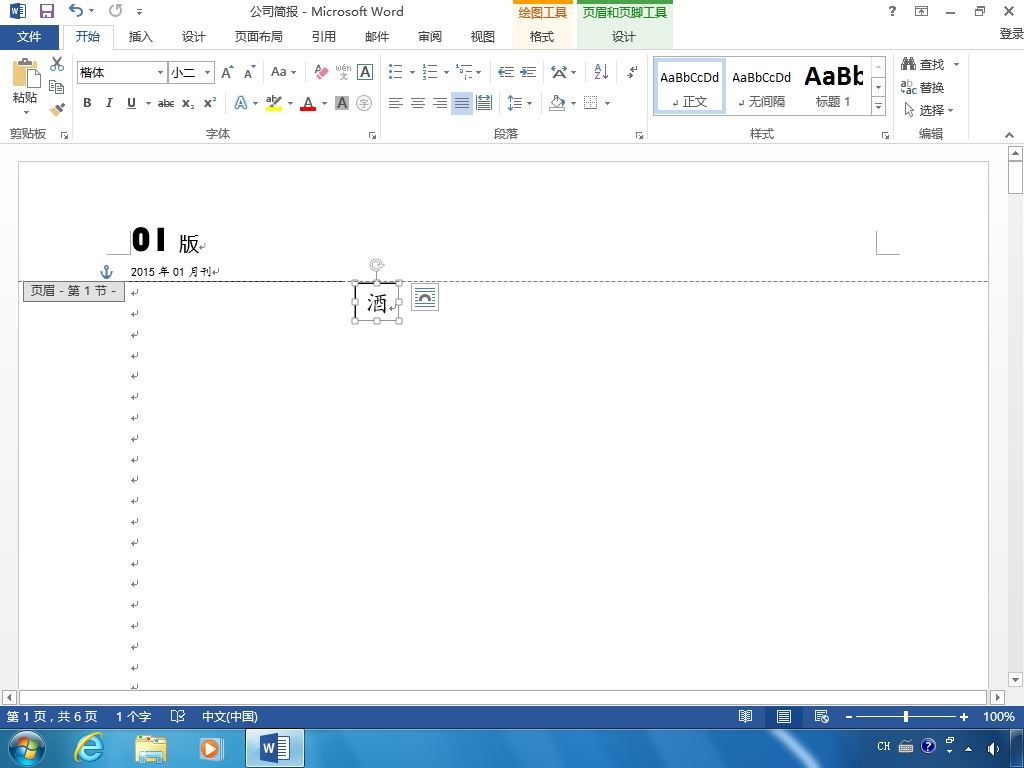This screenshot has width=1024, height=768.
Task: Apply distributed alignment
Action: click(484, 103)
